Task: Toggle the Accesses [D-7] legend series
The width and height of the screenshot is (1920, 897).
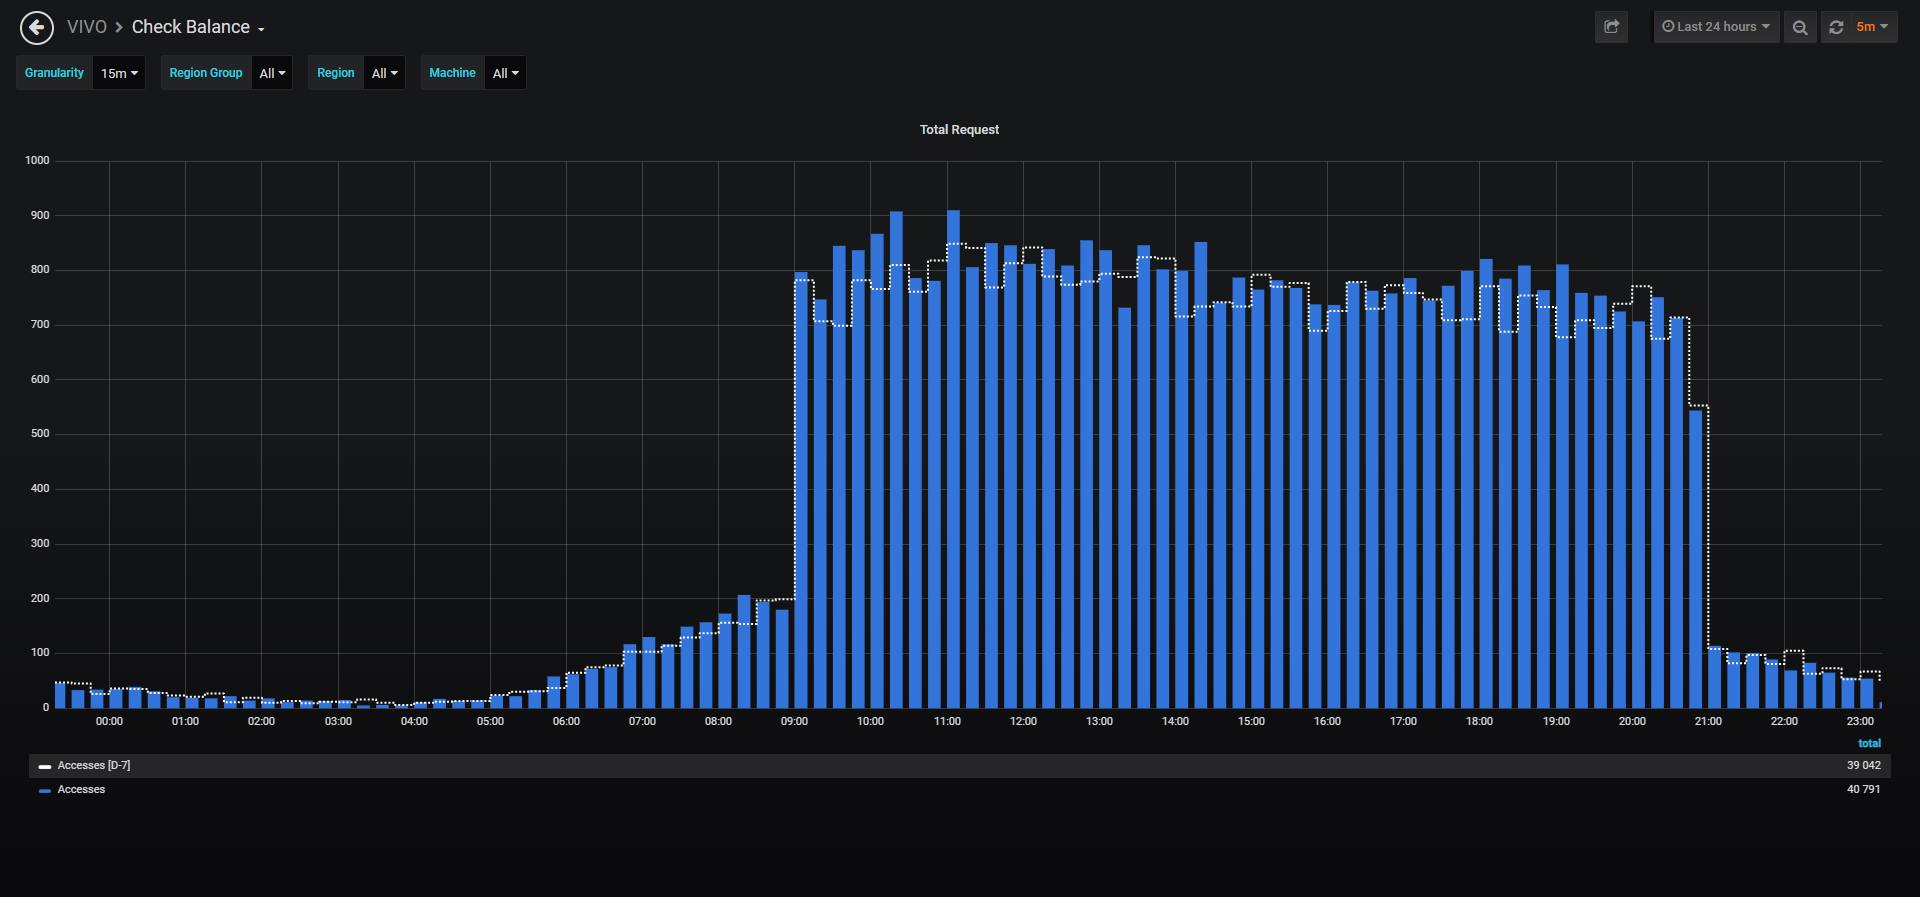Action: coord(94,766)
